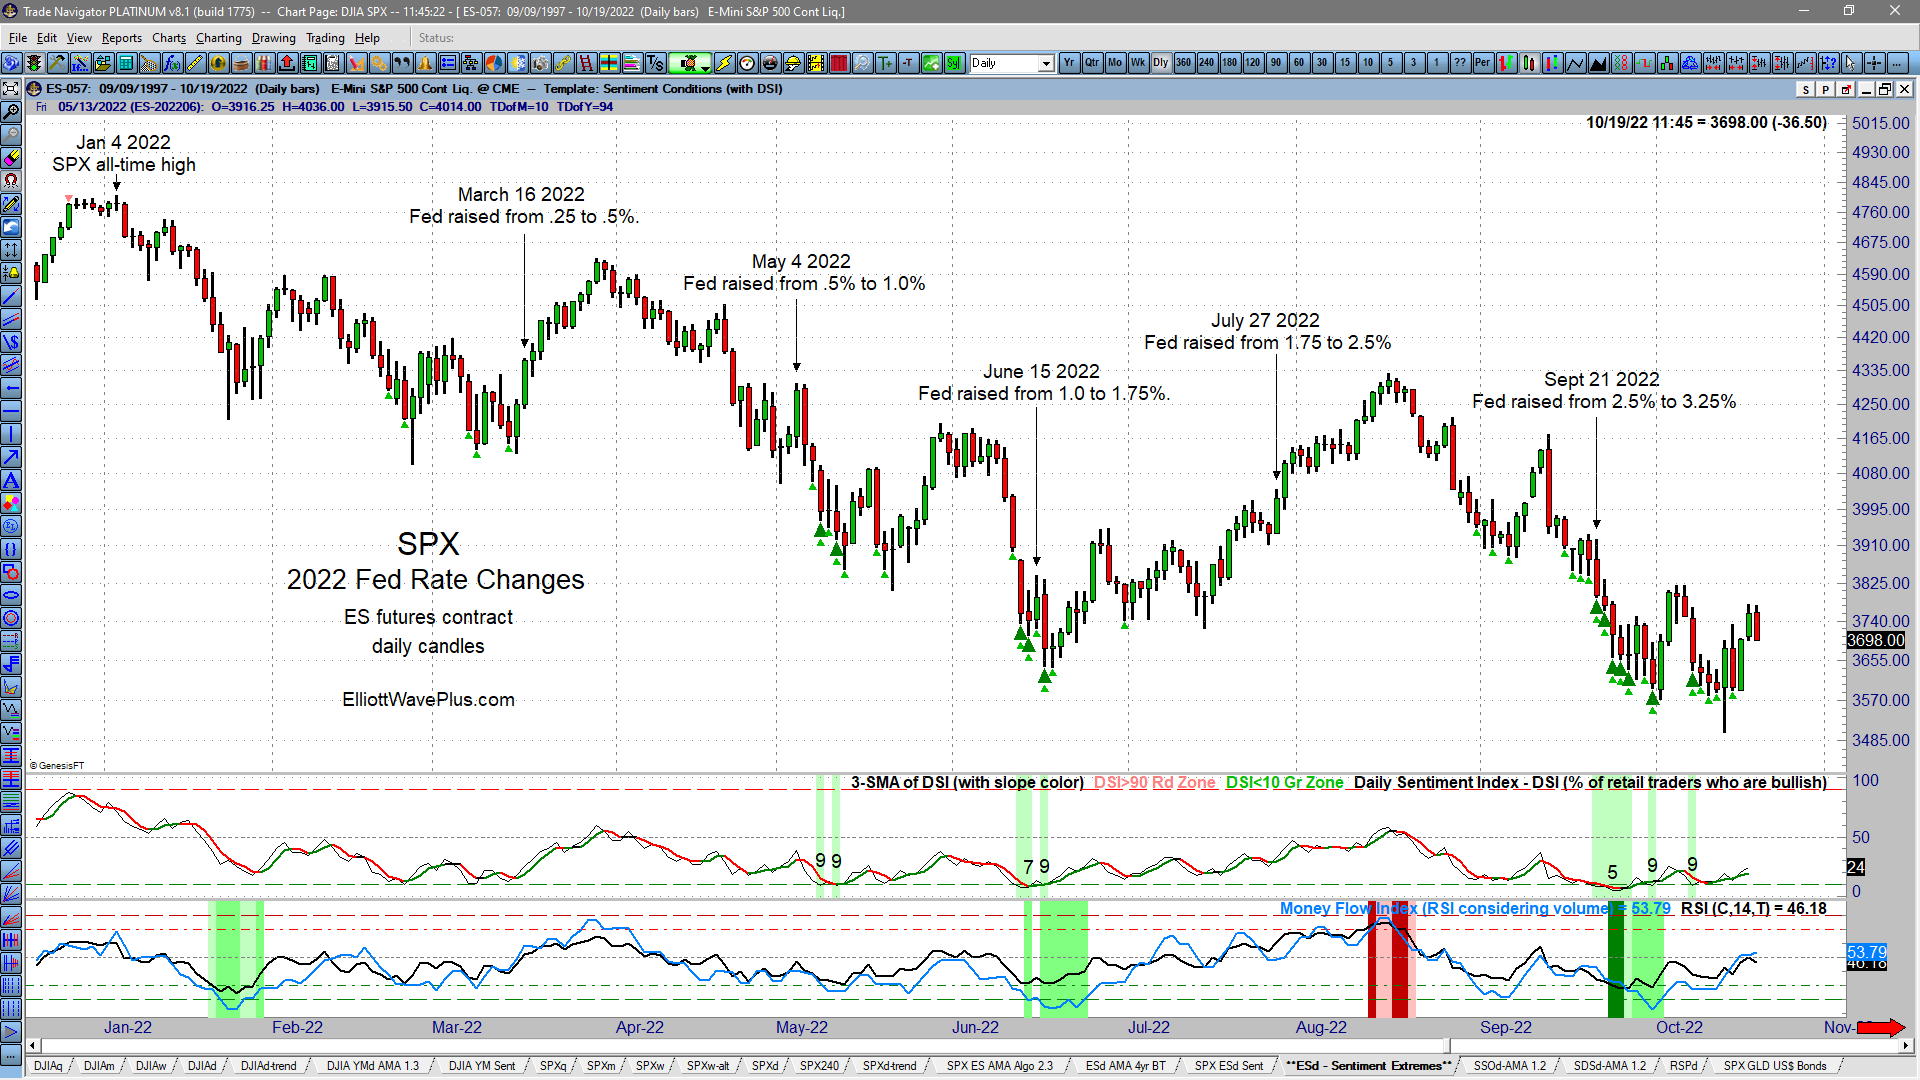Switch chart to Wk timeframe
This screenshot has width=1920, height=1080.
[1138, 63]
